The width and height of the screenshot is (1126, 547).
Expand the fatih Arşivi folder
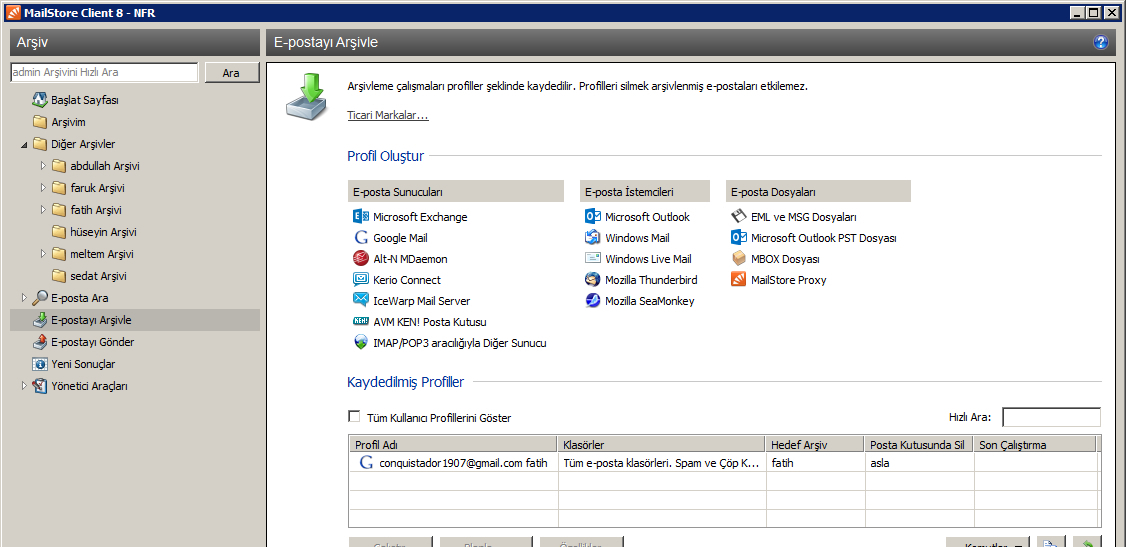pos(43,210)
